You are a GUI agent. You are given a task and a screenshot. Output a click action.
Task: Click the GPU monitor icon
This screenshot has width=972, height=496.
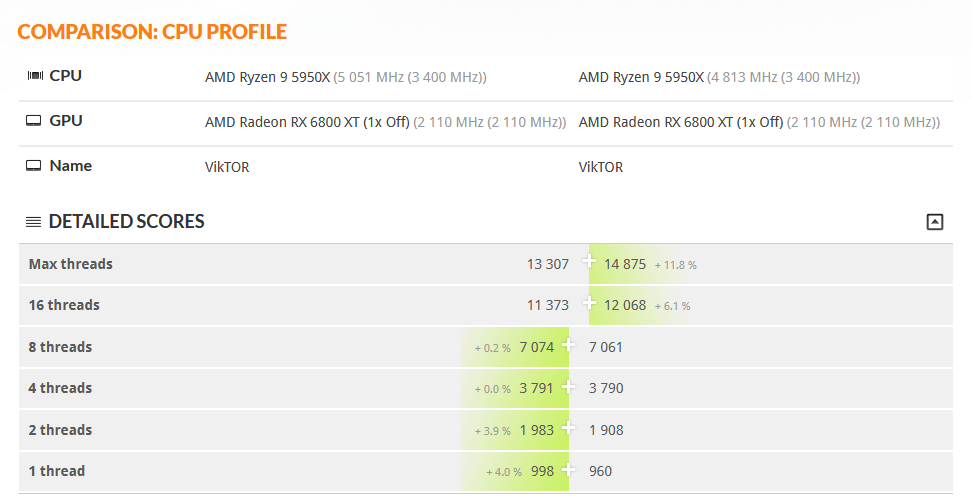(x=34, y=121)
